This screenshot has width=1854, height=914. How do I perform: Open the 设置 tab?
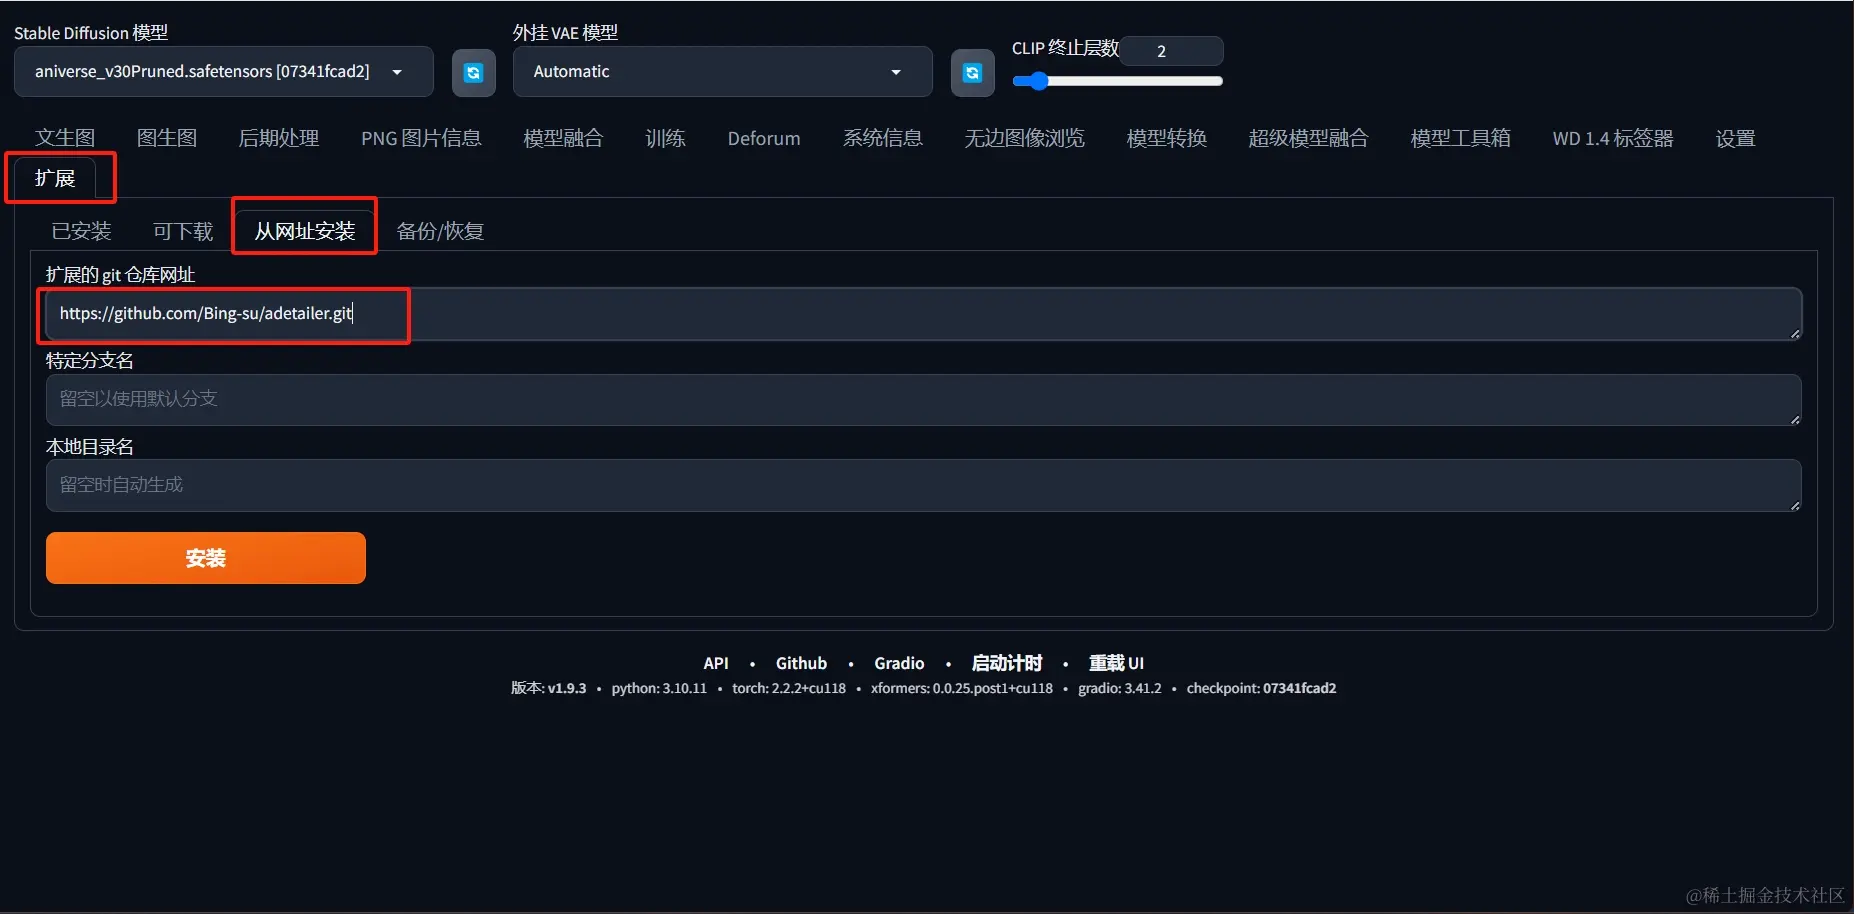[1735, 138]
